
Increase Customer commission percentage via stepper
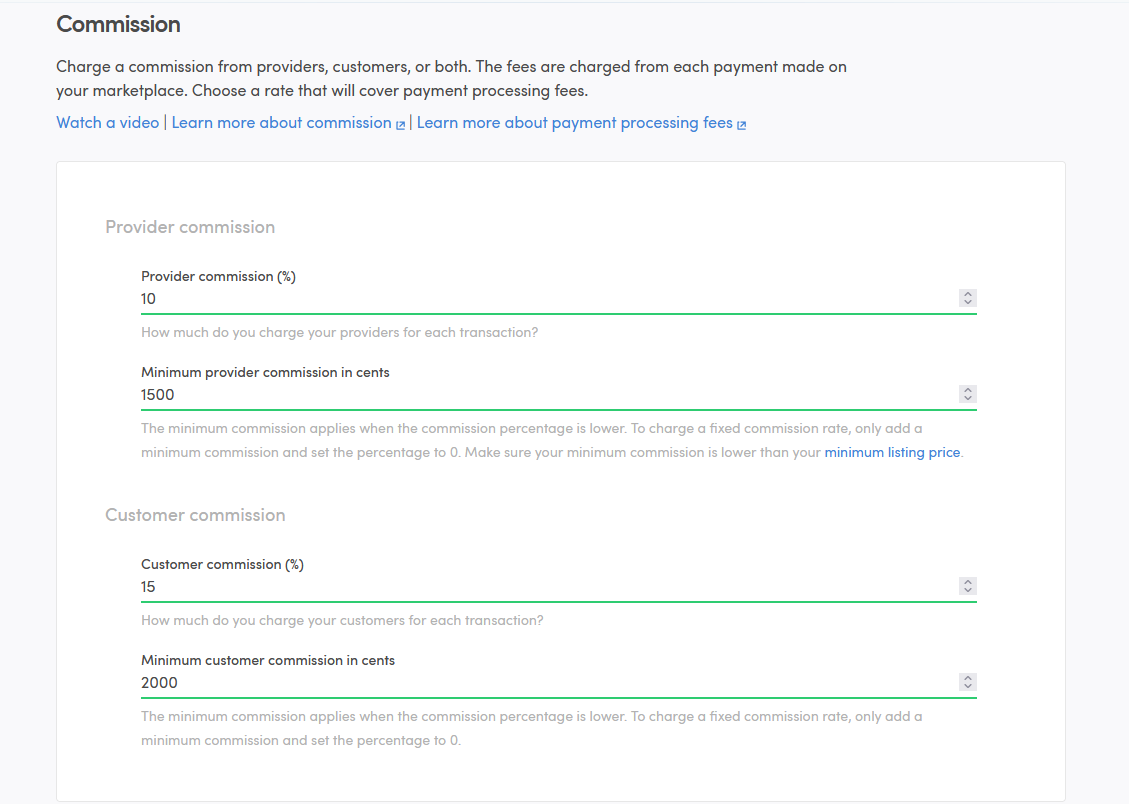pos(966,581)
